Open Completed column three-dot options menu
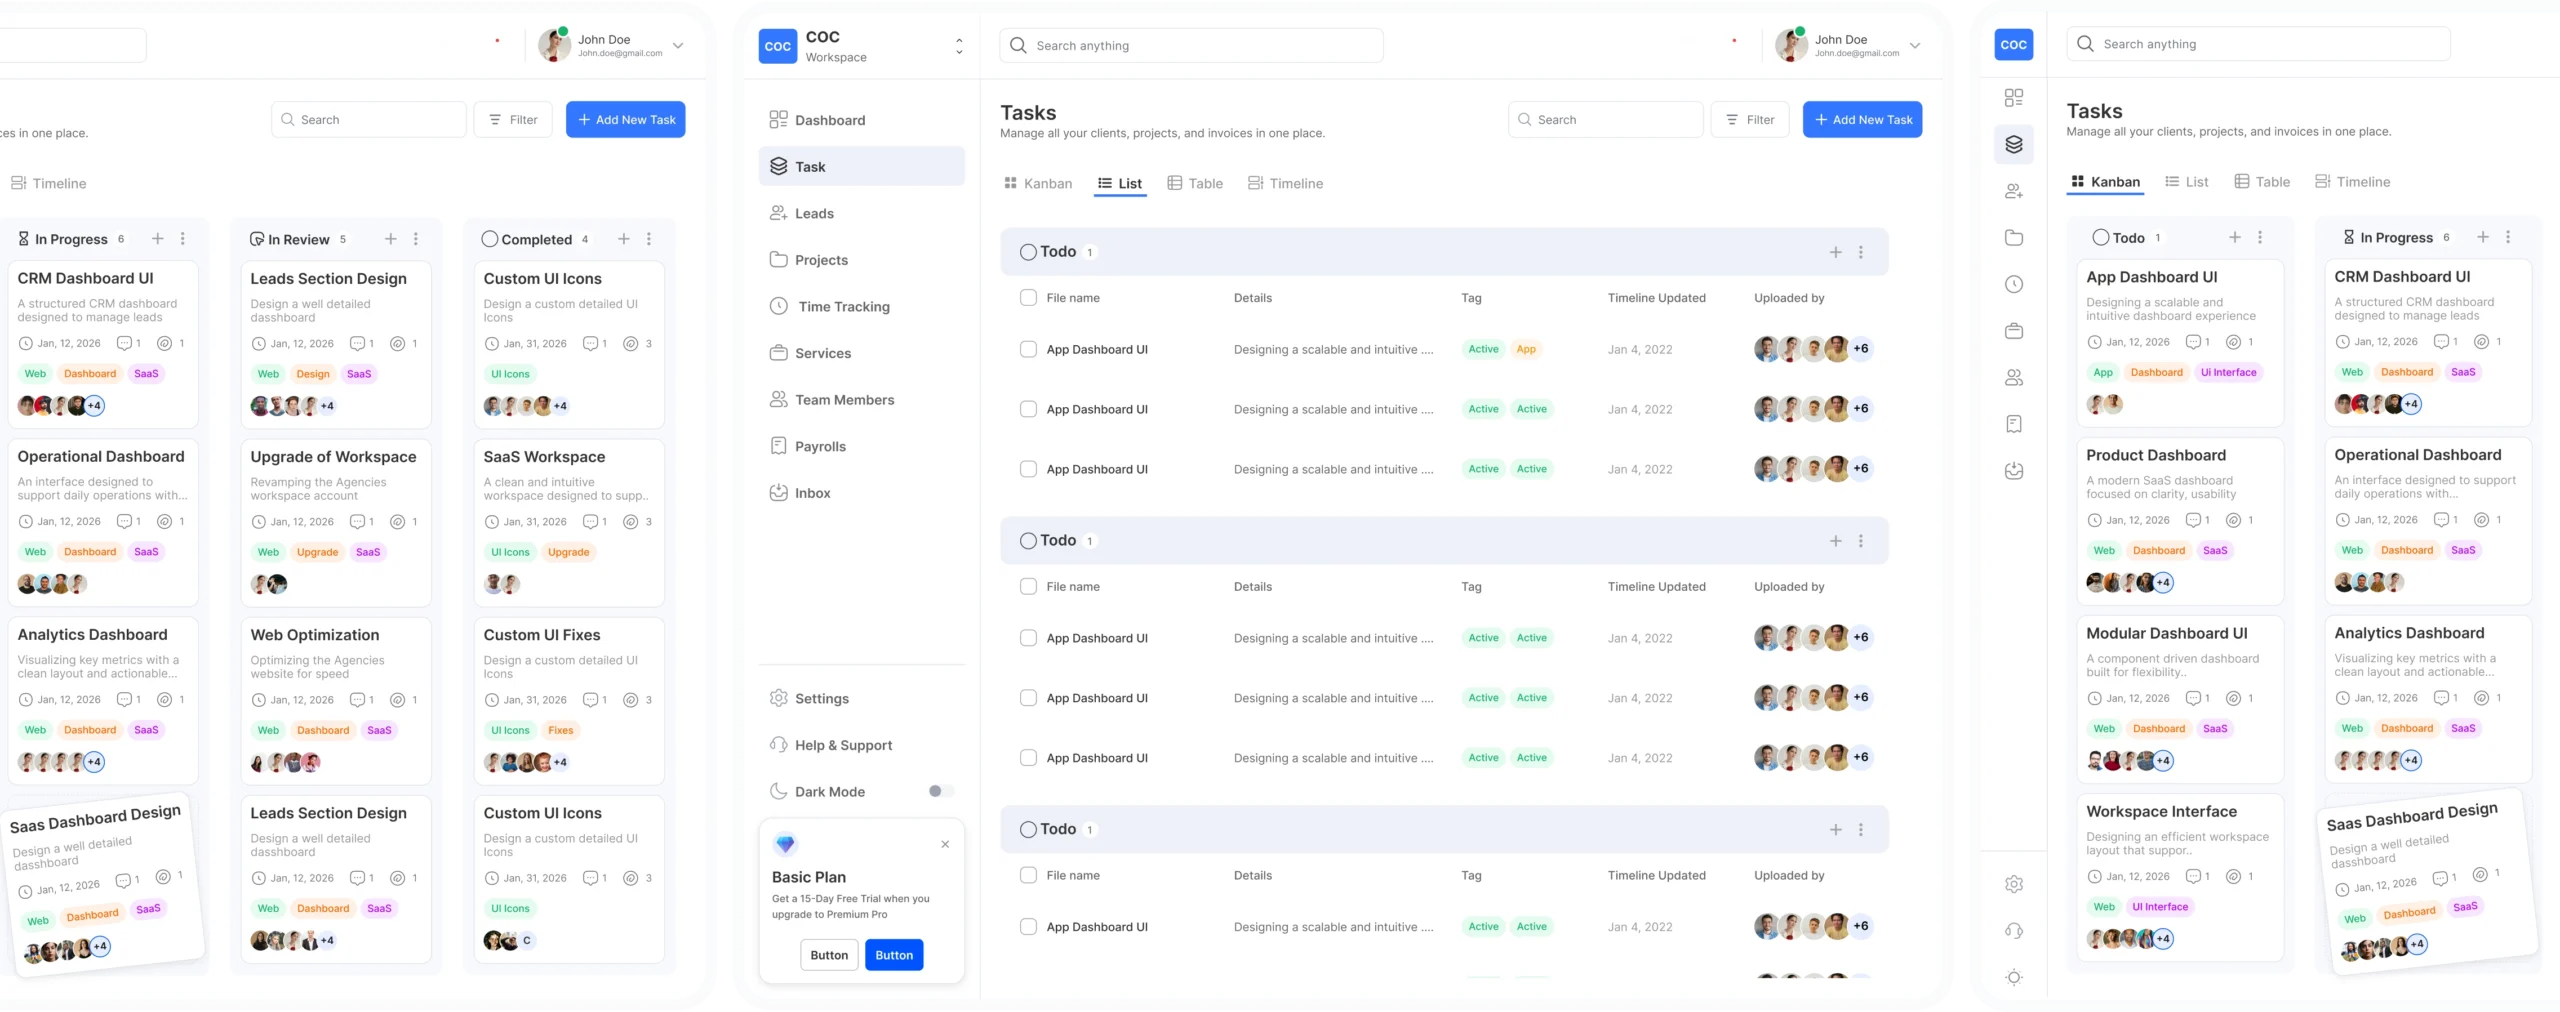This screenshot has height=1012, width=2560. (649, 239)
